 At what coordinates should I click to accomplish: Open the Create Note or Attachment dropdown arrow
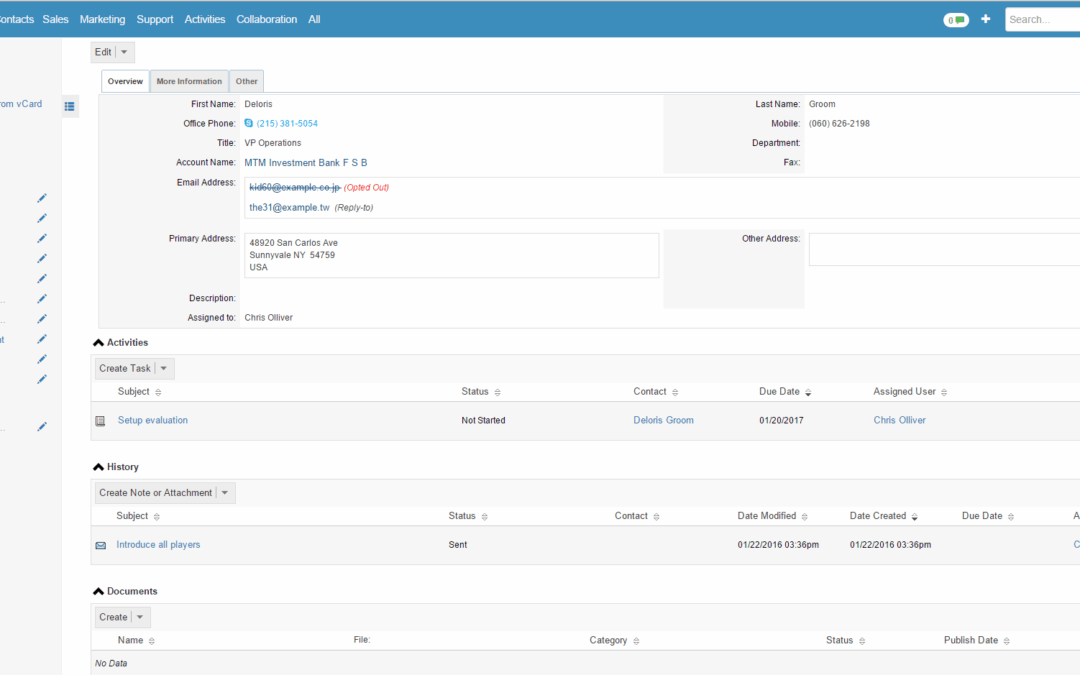[225, 493]
